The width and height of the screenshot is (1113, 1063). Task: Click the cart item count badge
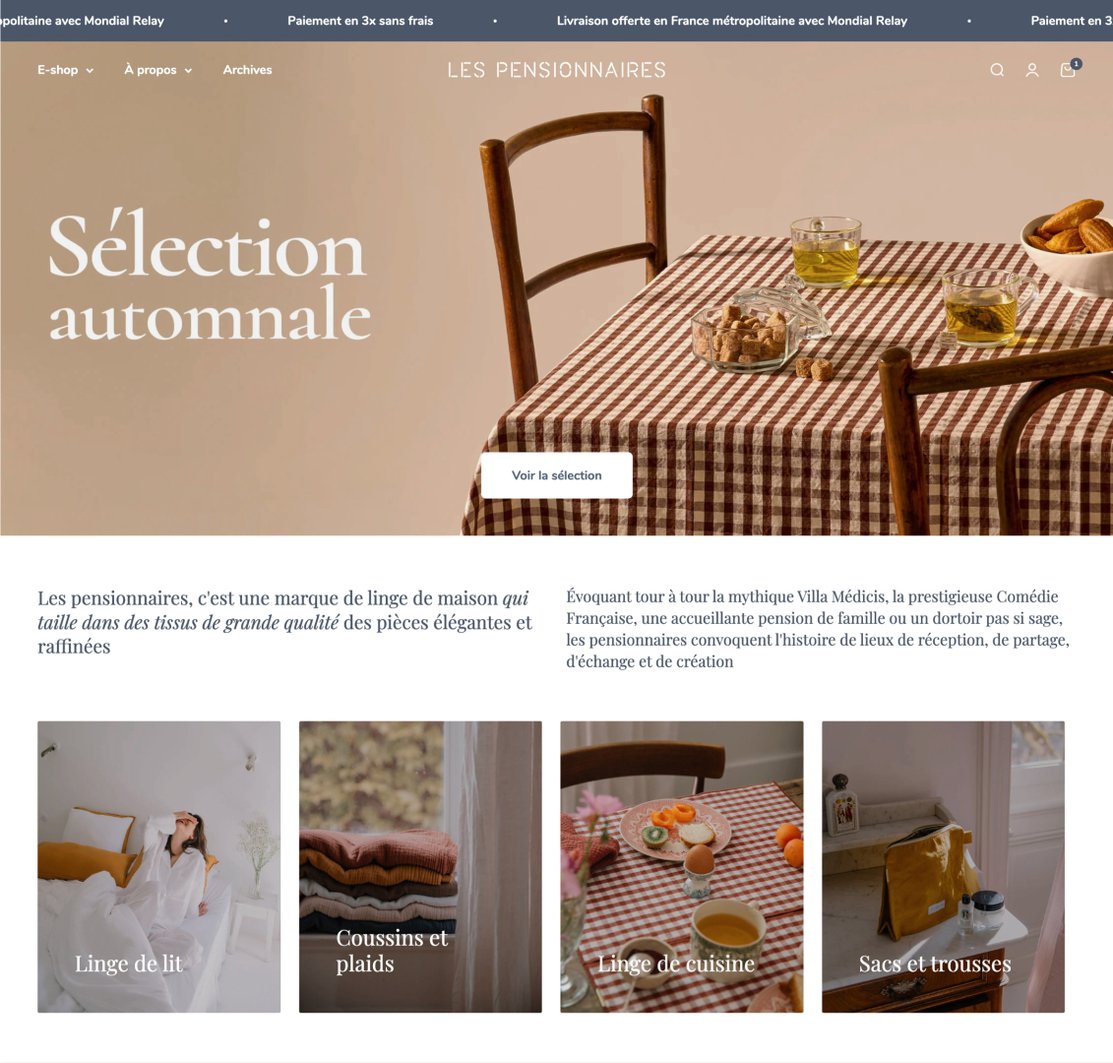coord(1076,64)
